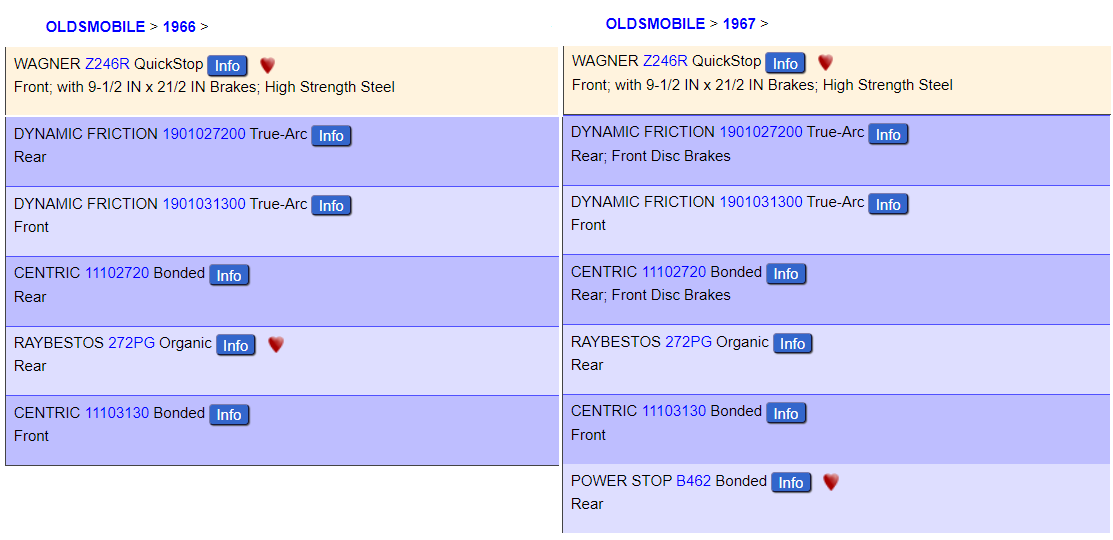
Task: Open Info for 1966 Wagner Z246R QuickStop
Action: [227, 66]
